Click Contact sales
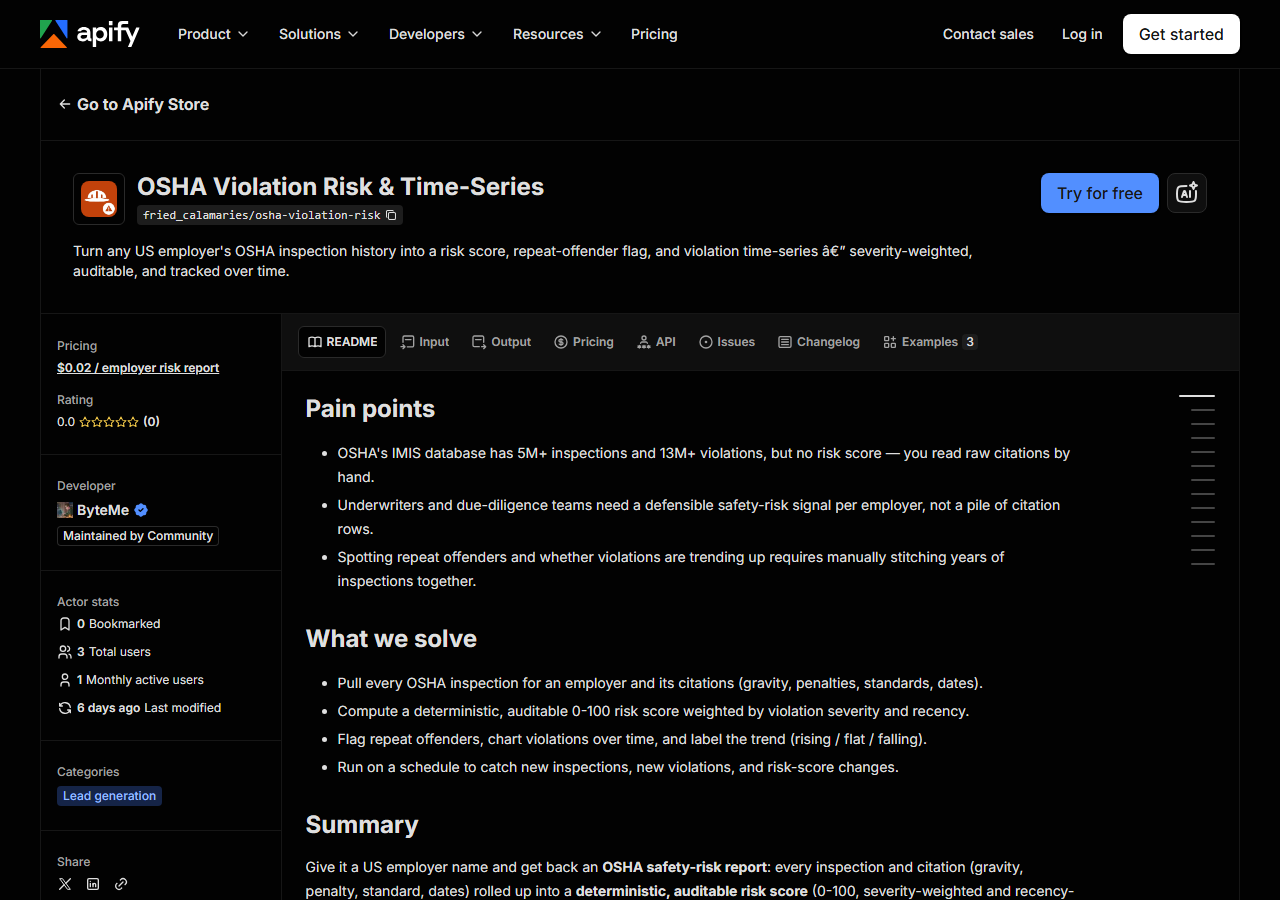This screenshot has width=1280, height=900. coord(988,34)
